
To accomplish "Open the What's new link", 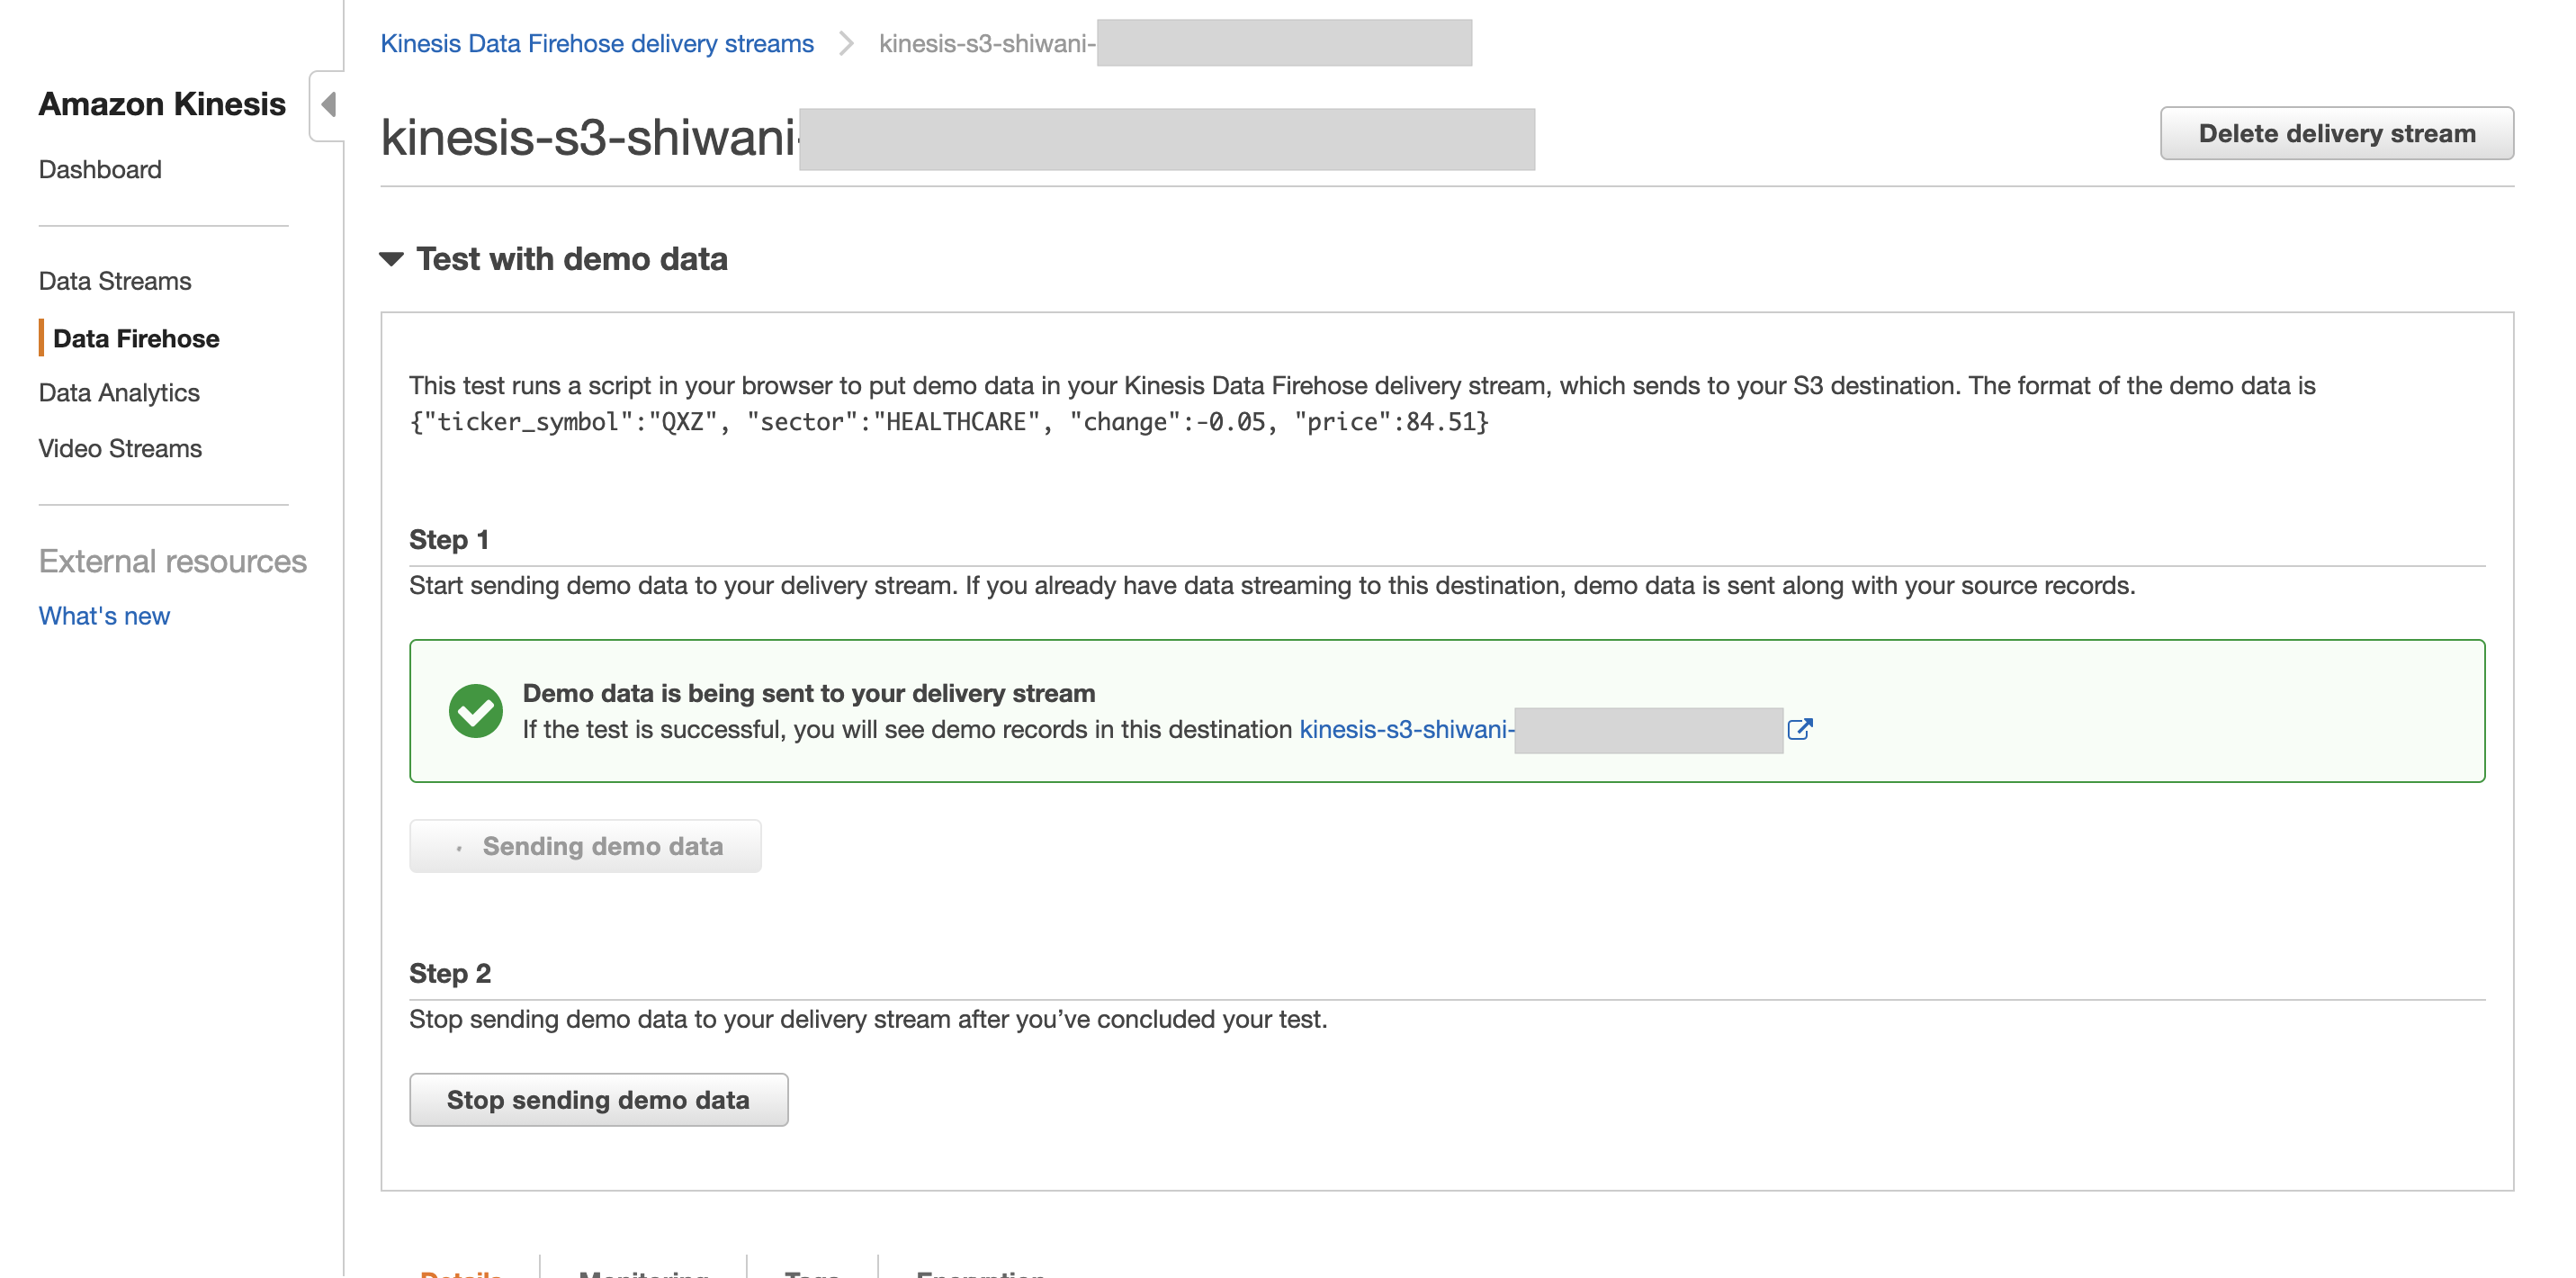I will 103,615.
